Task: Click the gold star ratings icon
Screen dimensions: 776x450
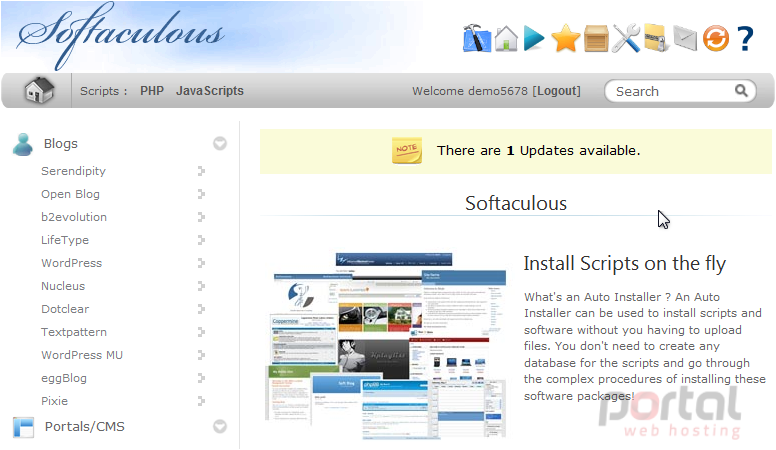Action: pyautogui.click(x=565, y=39)
